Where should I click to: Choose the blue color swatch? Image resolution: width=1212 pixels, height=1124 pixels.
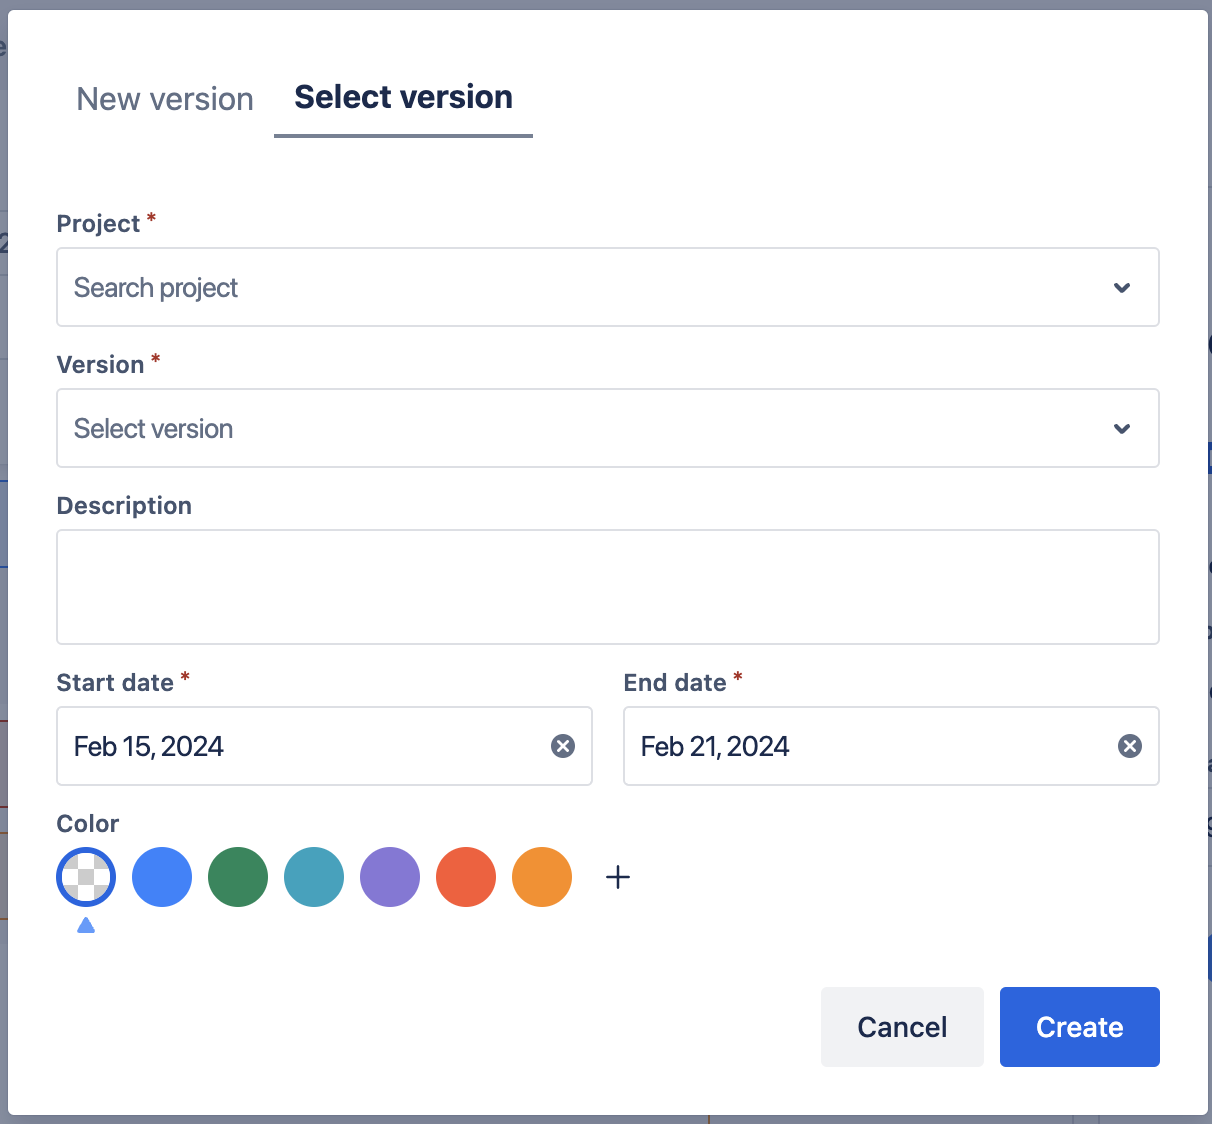coord(162,877)
